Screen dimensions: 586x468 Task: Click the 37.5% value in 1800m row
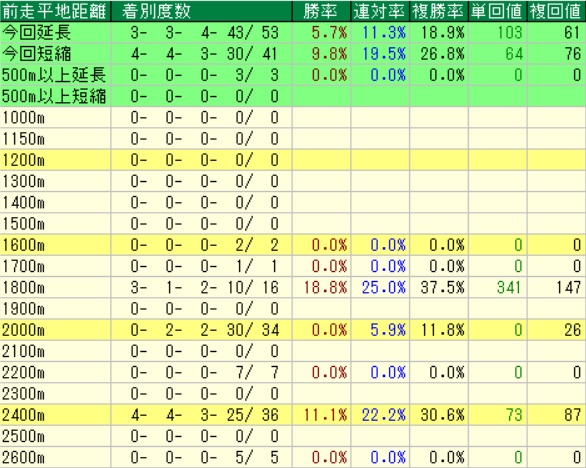(442, 287)
